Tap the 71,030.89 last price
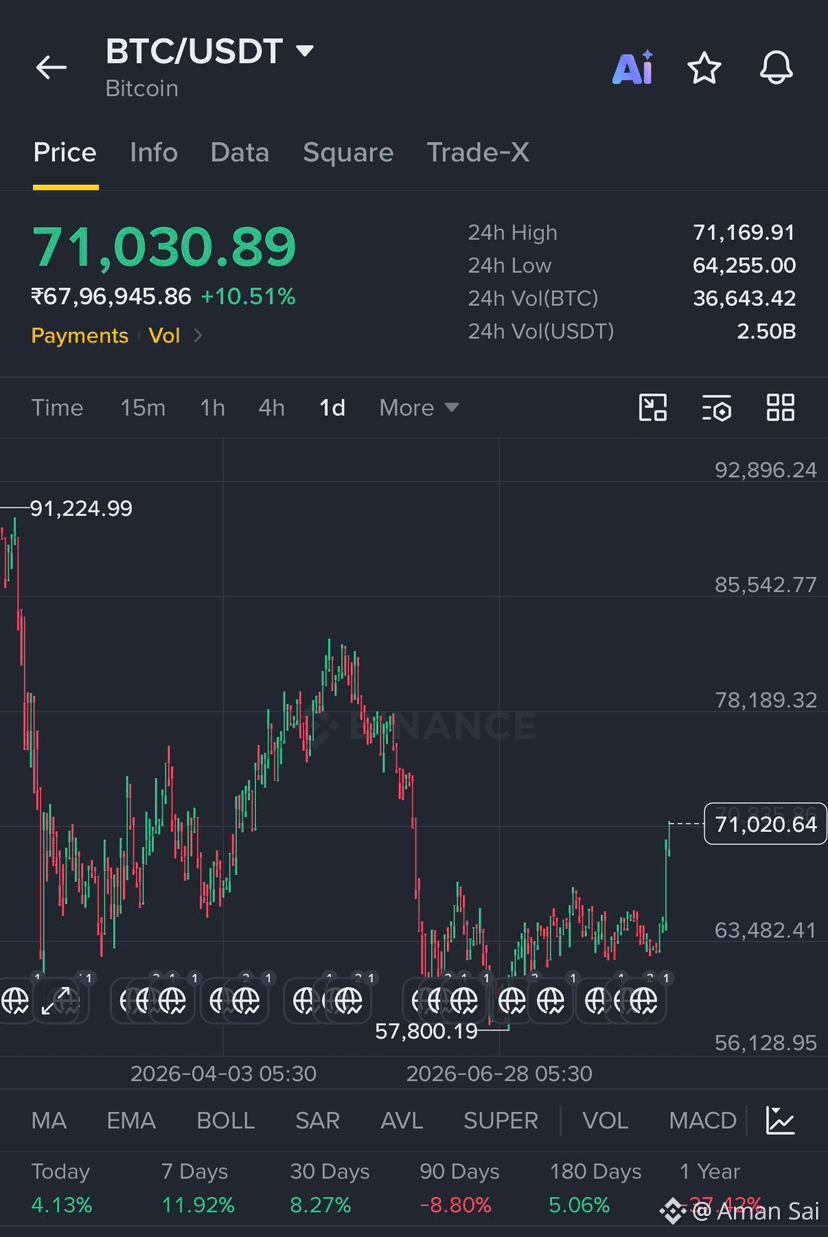The image size is (828, 1237). [x=164, y=246]
